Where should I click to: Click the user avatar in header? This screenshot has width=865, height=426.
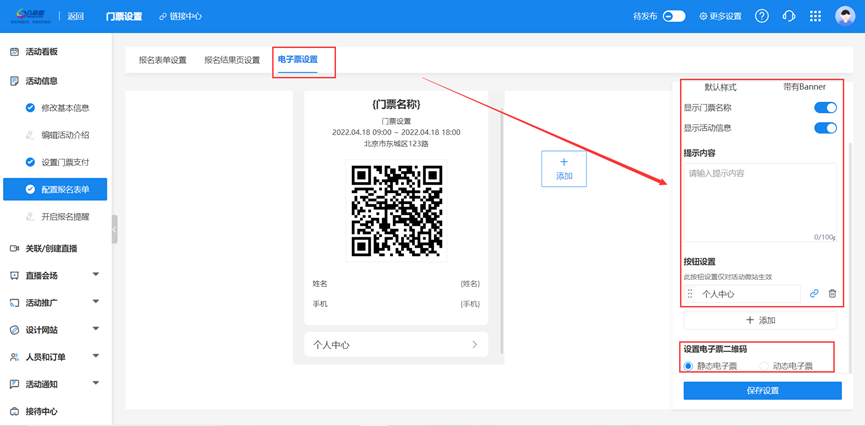tap(844, 16)
